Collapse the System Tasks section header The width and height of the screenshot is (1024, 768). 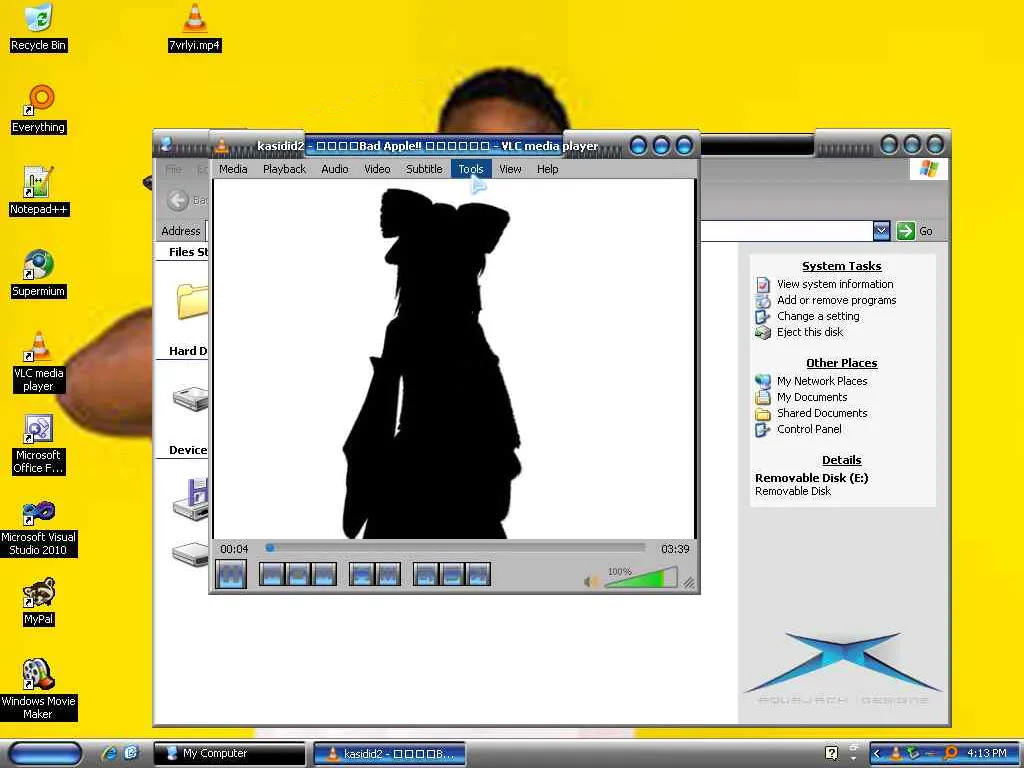pos(841,266)
